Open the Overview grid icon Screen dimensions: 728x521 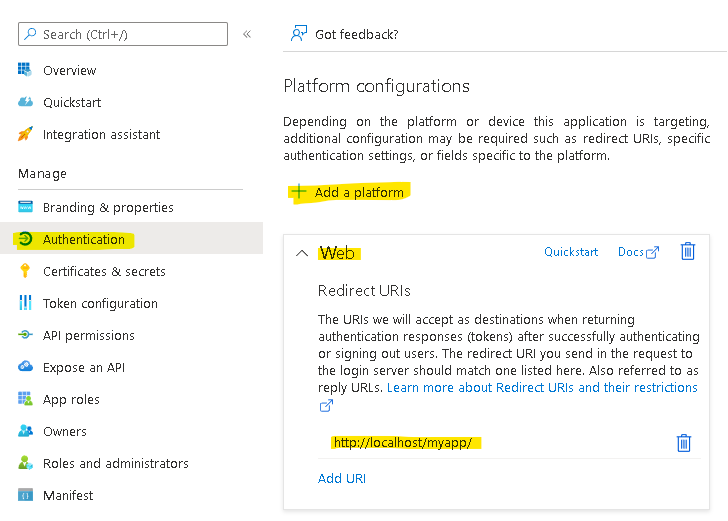point(25,70)
